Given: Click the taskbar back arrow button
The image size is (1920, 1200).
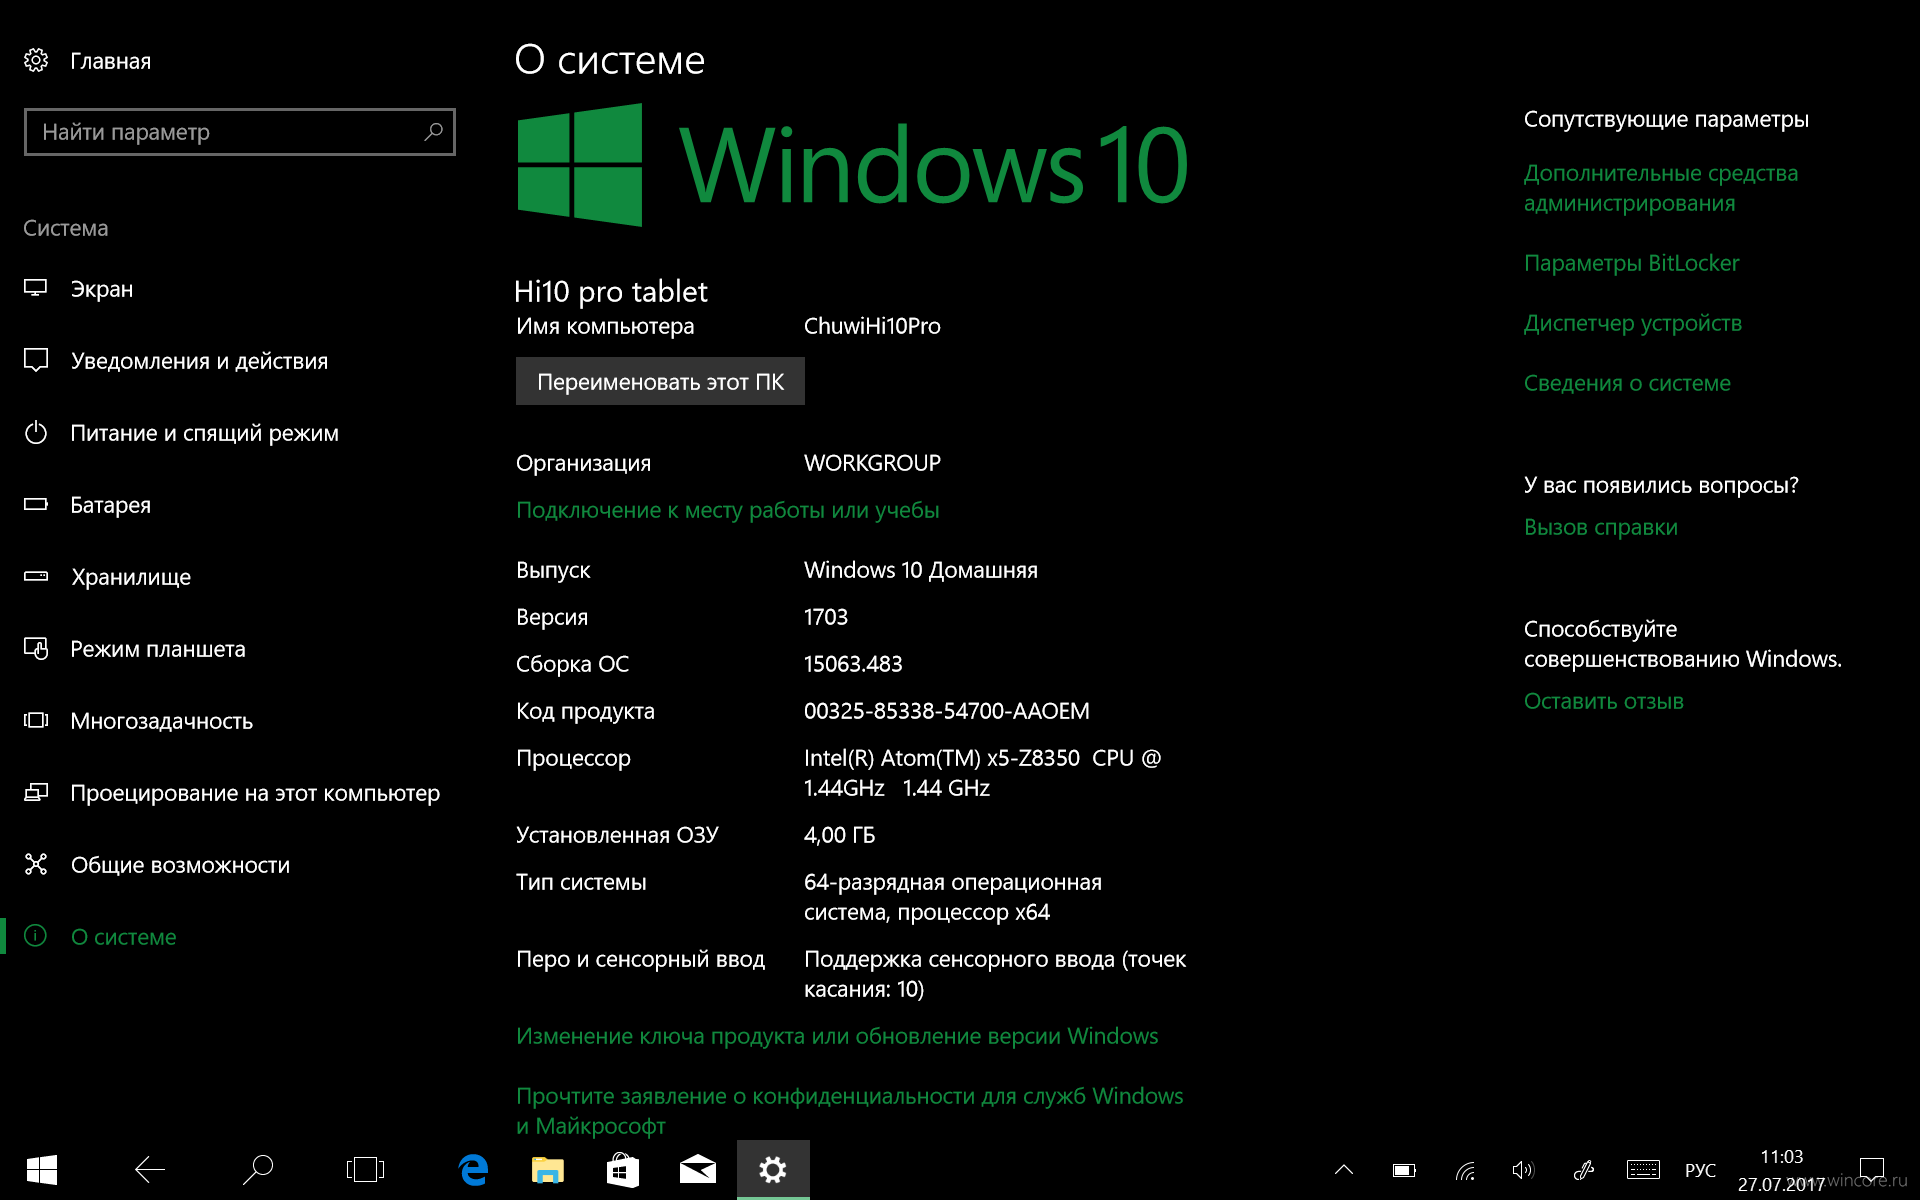Looking at the screenshot, I should (x=150, y=1170).
